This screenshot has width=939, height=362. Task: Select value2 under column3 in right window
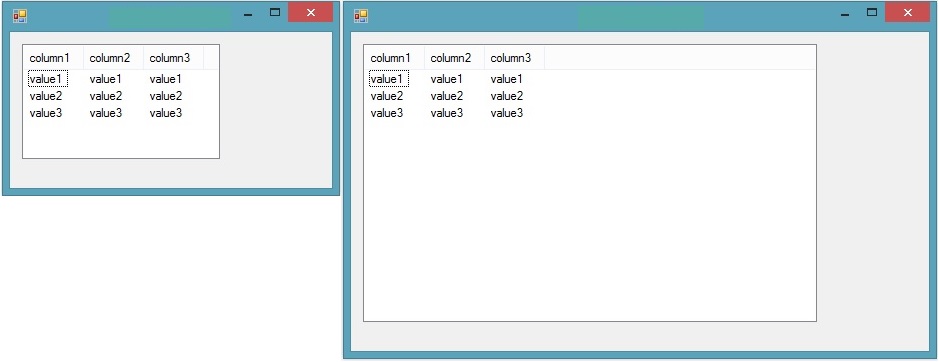point(507,96)
